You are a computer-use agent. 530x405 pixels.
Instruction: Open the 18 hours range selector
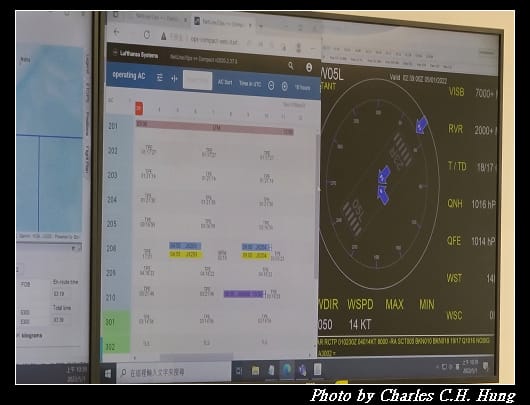pos(302,88)
